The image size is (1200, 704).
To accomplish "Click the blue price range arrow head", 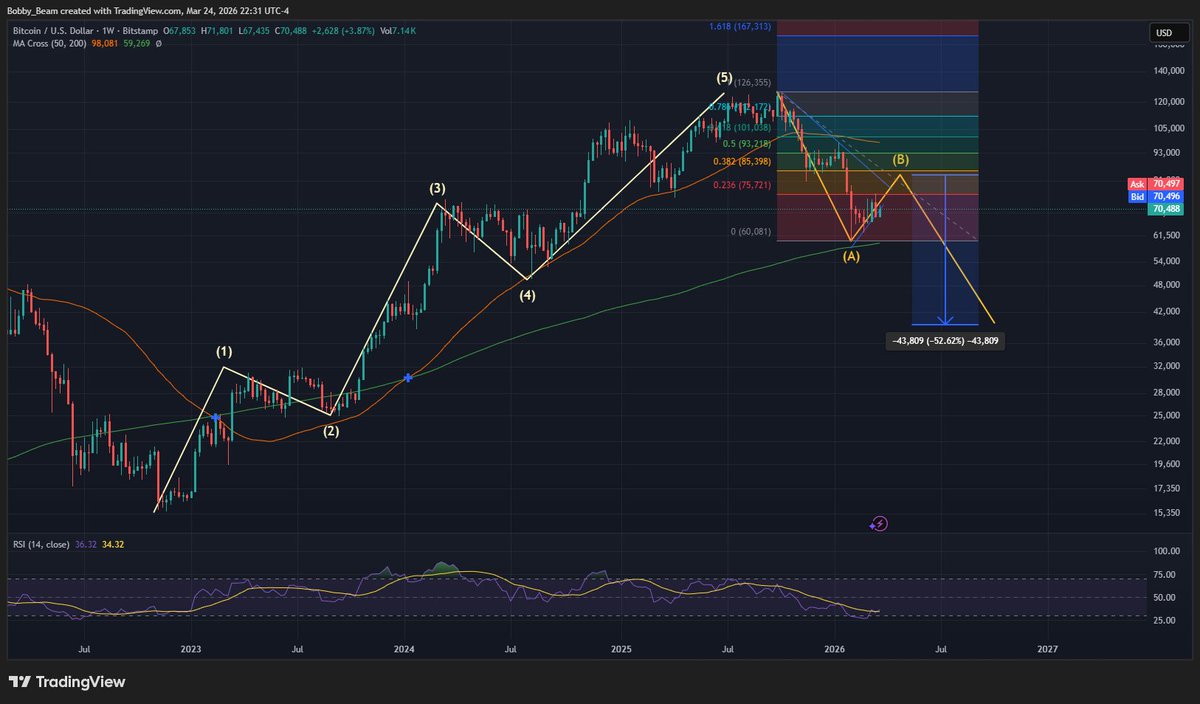I will (x=943, y=320).
